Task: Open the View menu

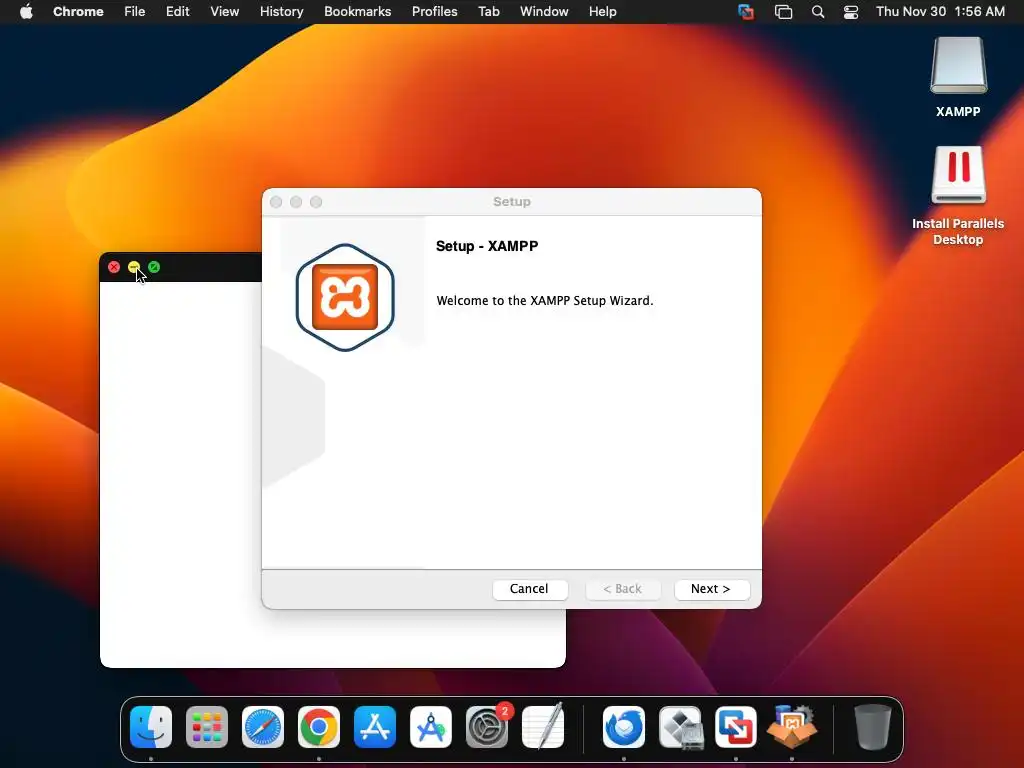Action: coord(225,11)
